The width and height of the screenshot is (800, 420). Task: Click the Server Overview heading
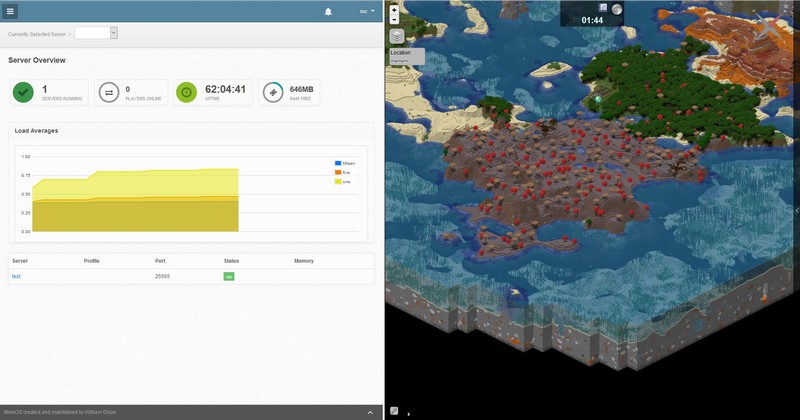pyautogui.click(x=37, y=60)
